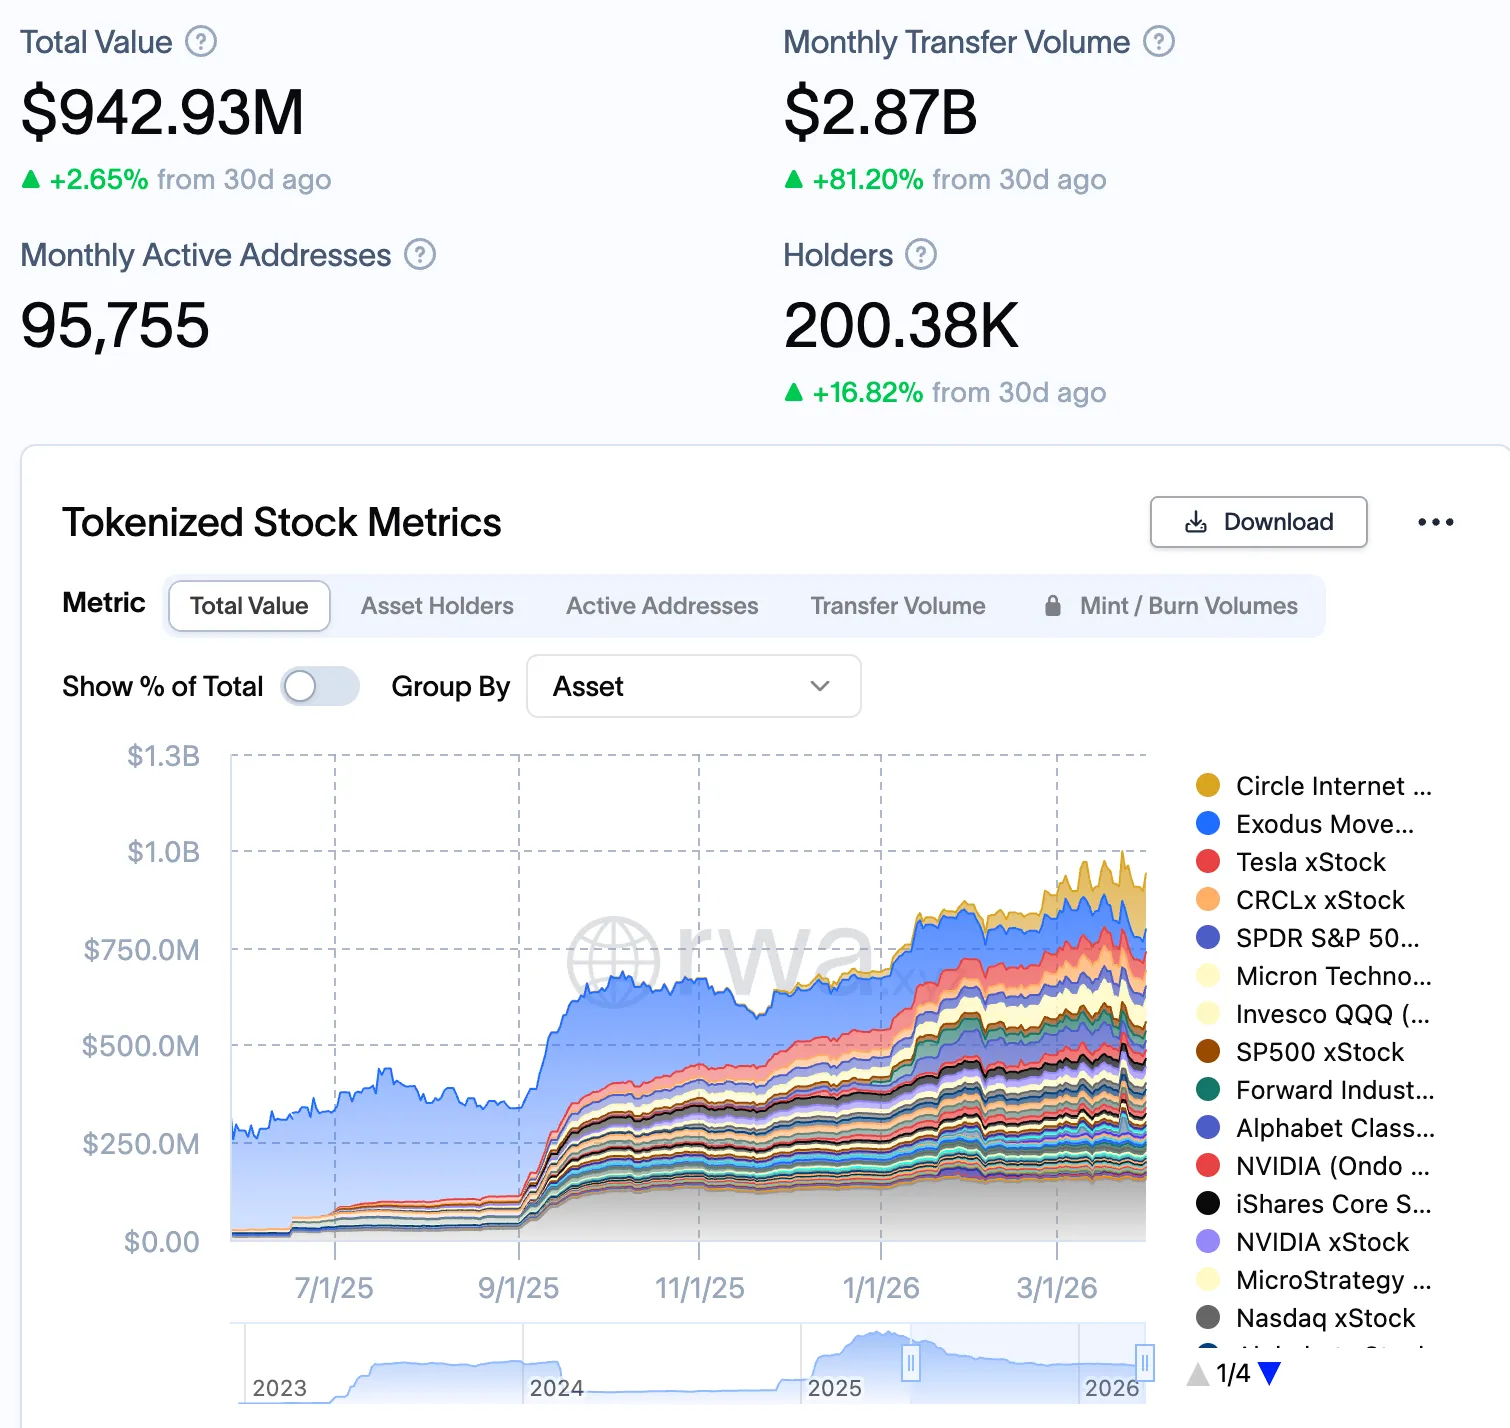Click the chevron in the Asset dropdown
This screenshot has height=1428, width=1510.
coord(820,687)
